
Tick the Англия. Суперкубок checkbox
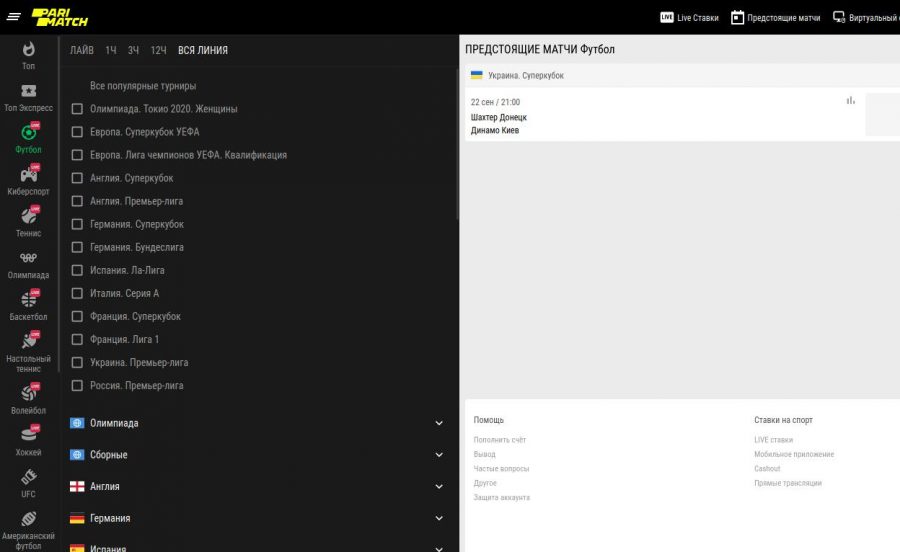pos(77,178)
